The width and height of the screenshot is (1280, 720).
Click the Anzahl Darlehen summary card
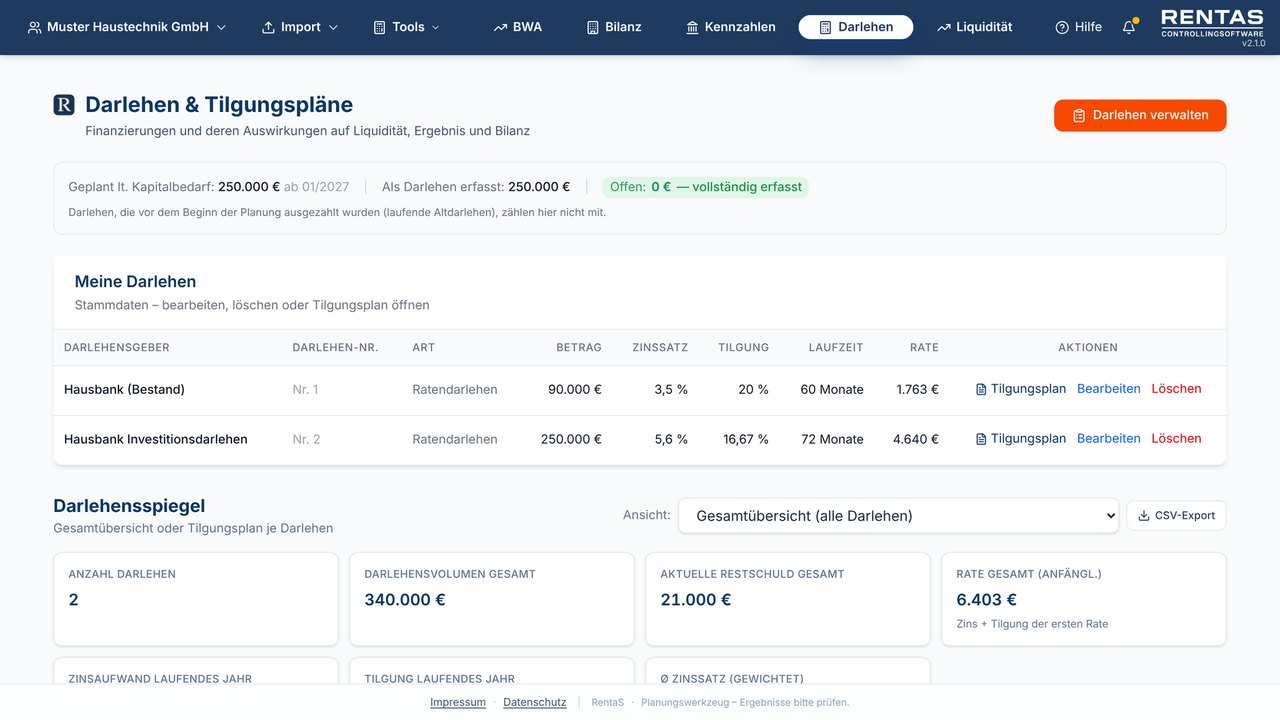(196, 599)
